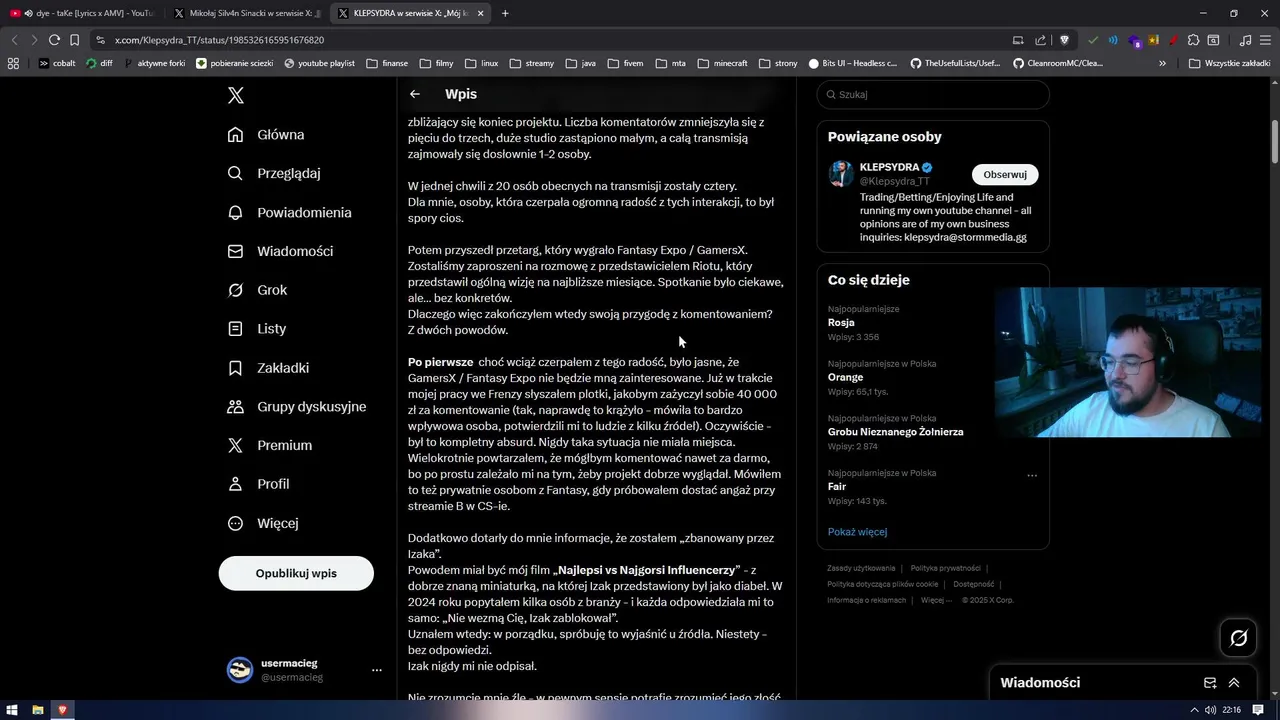
Task: Open the streamy bookmarks folder
Action: [x=531, y=63]
